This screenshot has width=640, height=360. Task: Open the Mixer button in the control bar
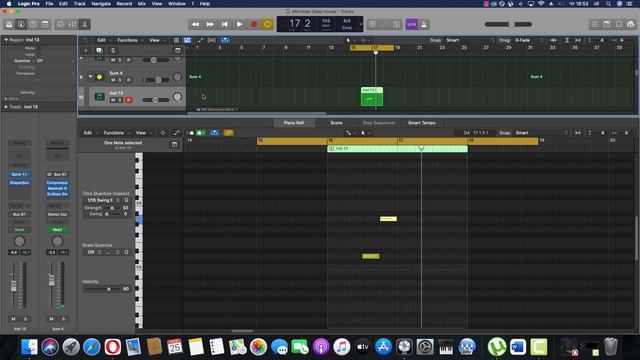coord(72,24)
